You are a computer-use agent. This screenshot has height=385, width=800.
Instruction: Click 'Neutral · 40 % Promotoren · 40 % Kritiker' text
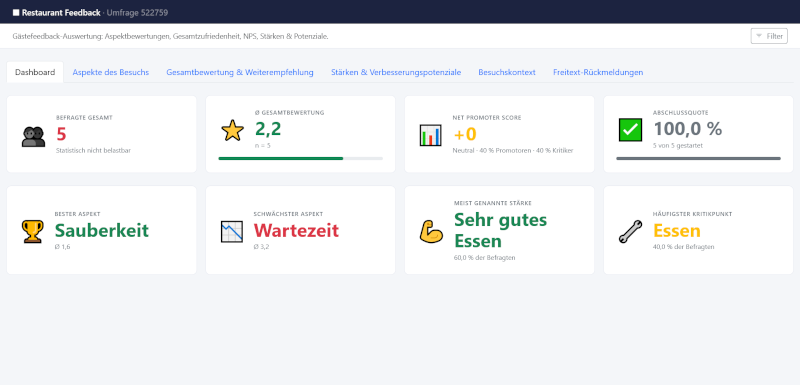[x=513, y=150]
